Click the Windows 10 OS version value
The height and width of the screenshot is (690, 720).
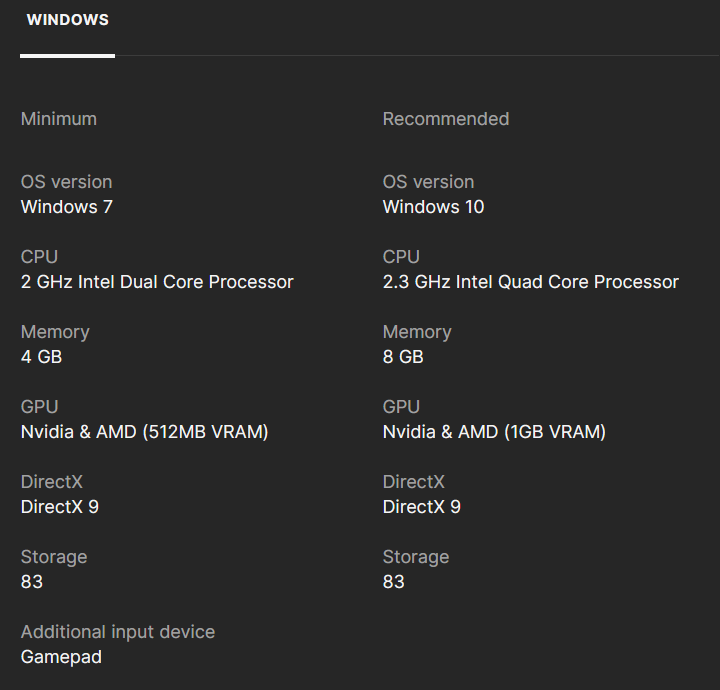[x=433, y=207]
